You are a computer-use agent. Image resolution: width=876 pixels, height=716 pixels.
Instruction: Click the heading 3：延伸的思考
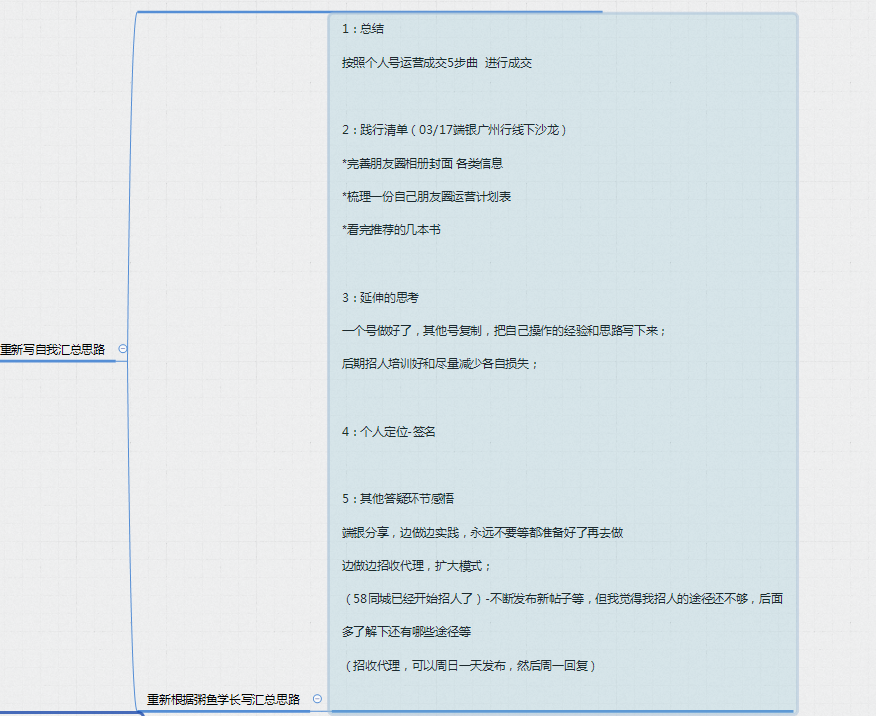[x=380, y=297]
